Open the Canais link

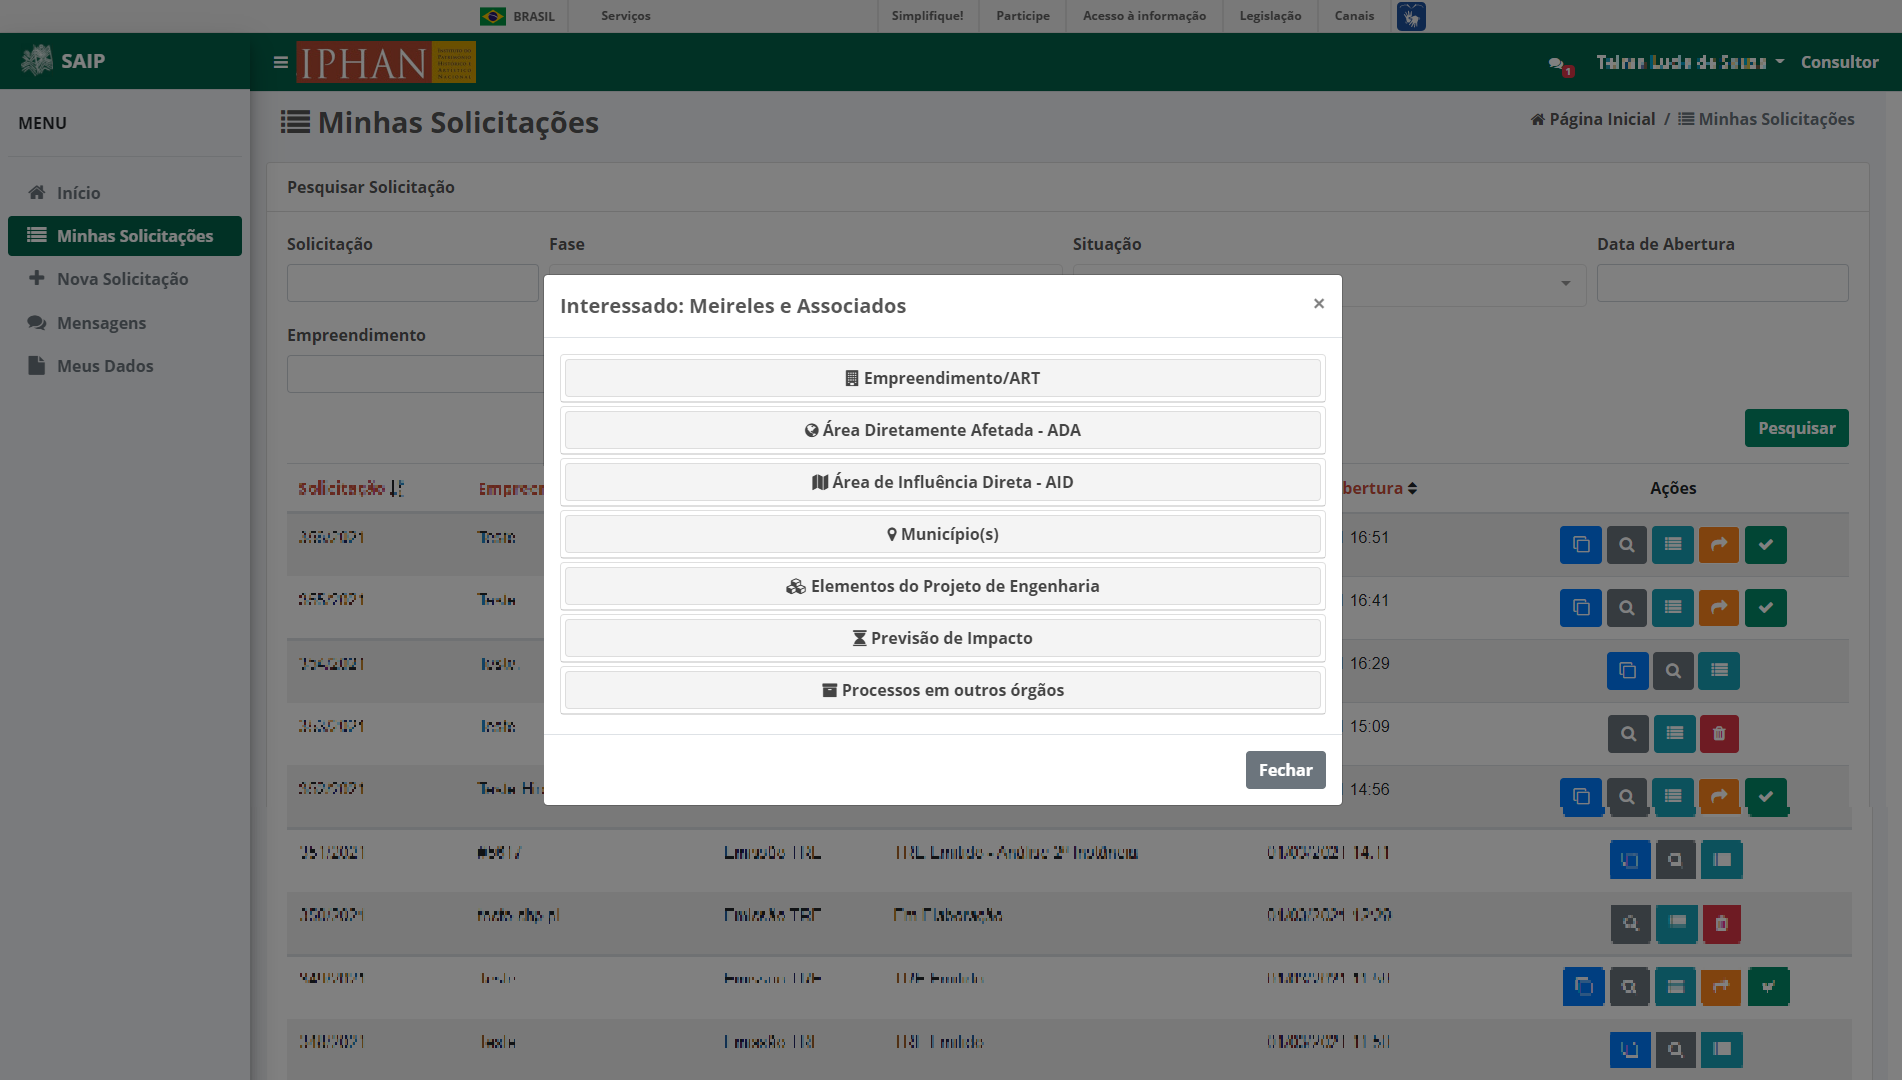[x=1355, y=16]
